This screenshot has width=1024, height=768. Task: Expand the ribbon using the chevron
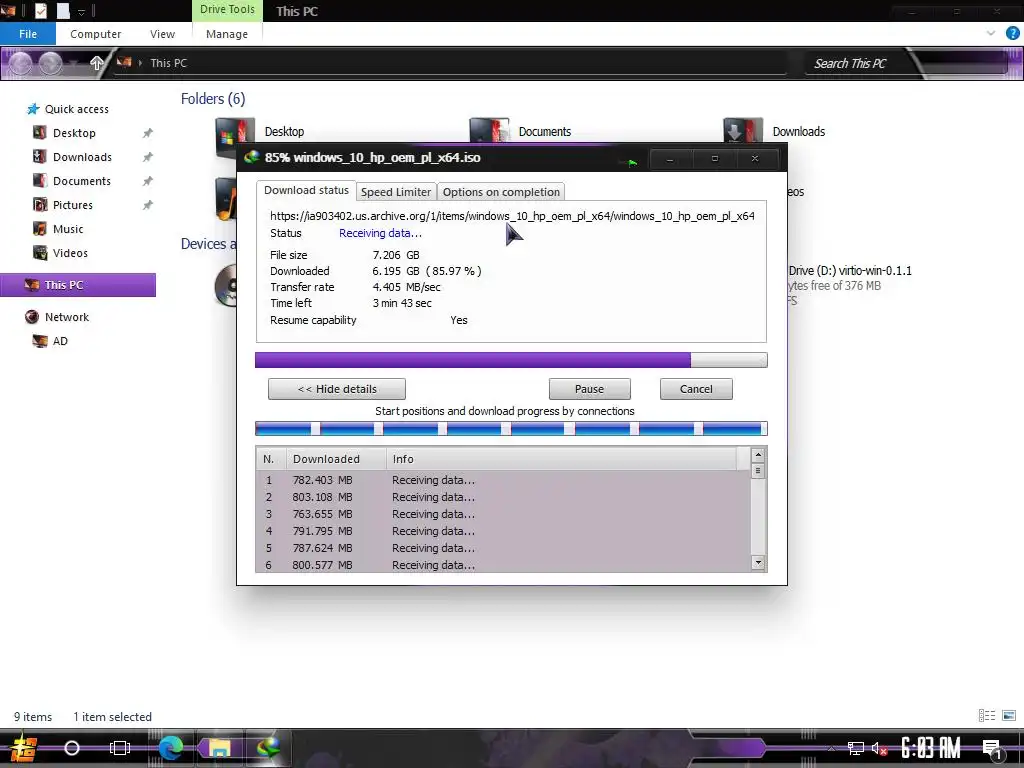991,33
